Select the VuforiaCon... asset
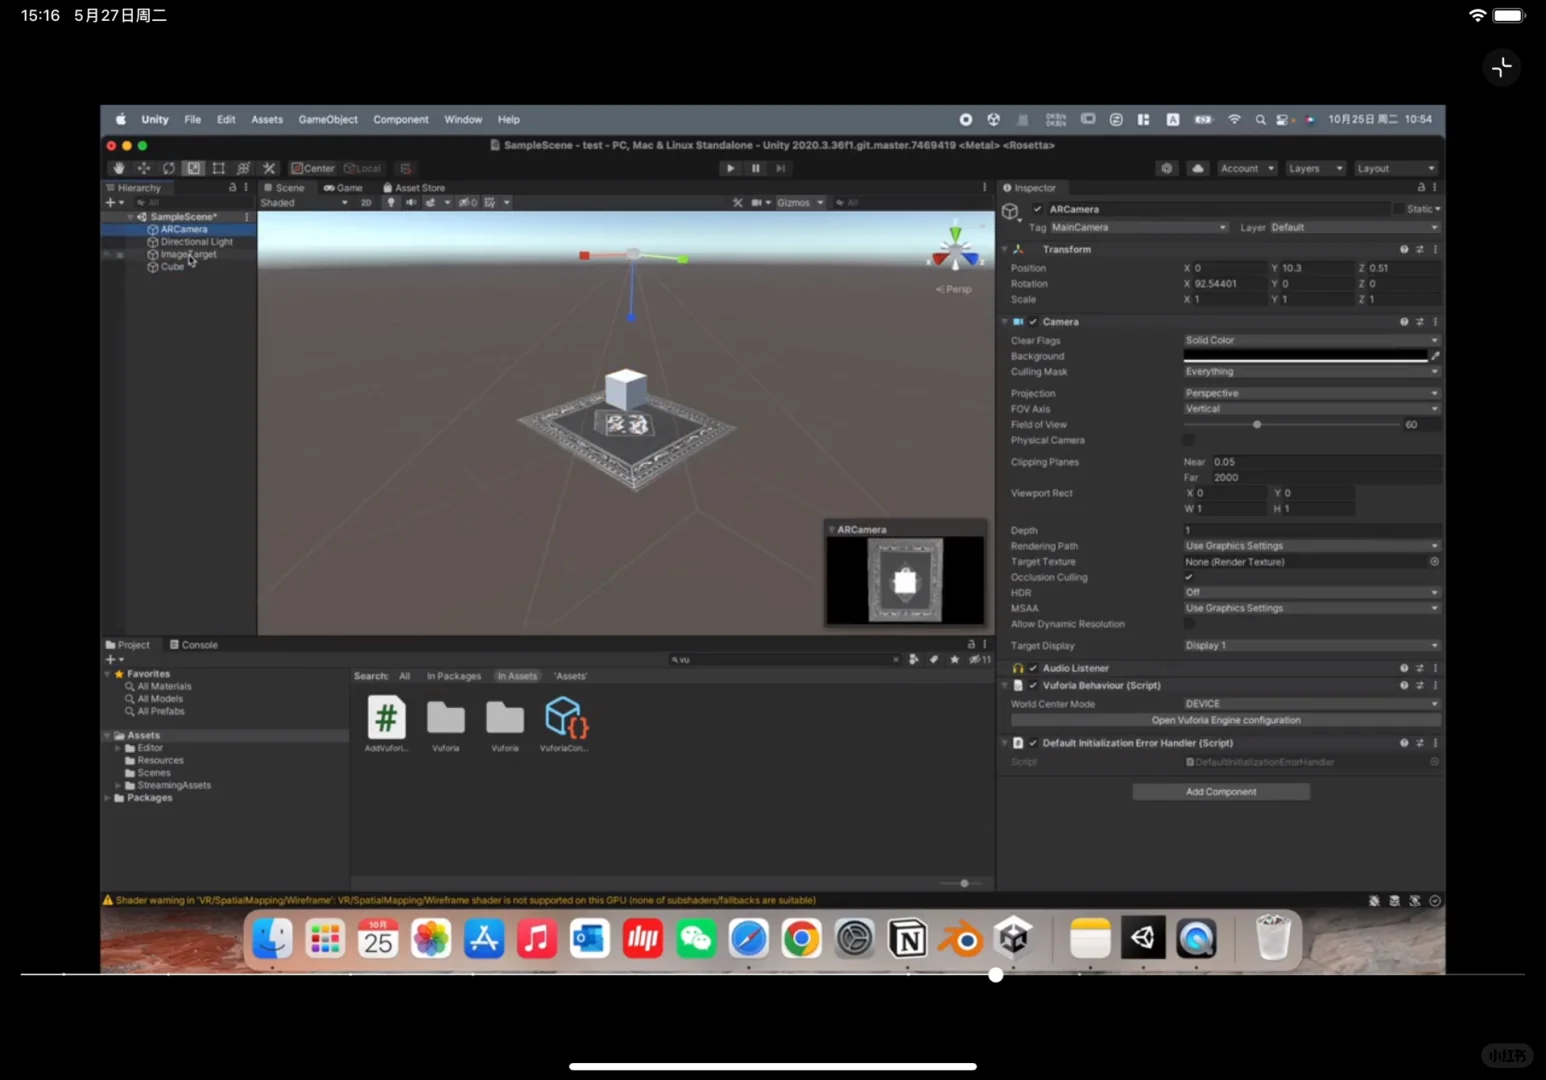 [564, 724]
